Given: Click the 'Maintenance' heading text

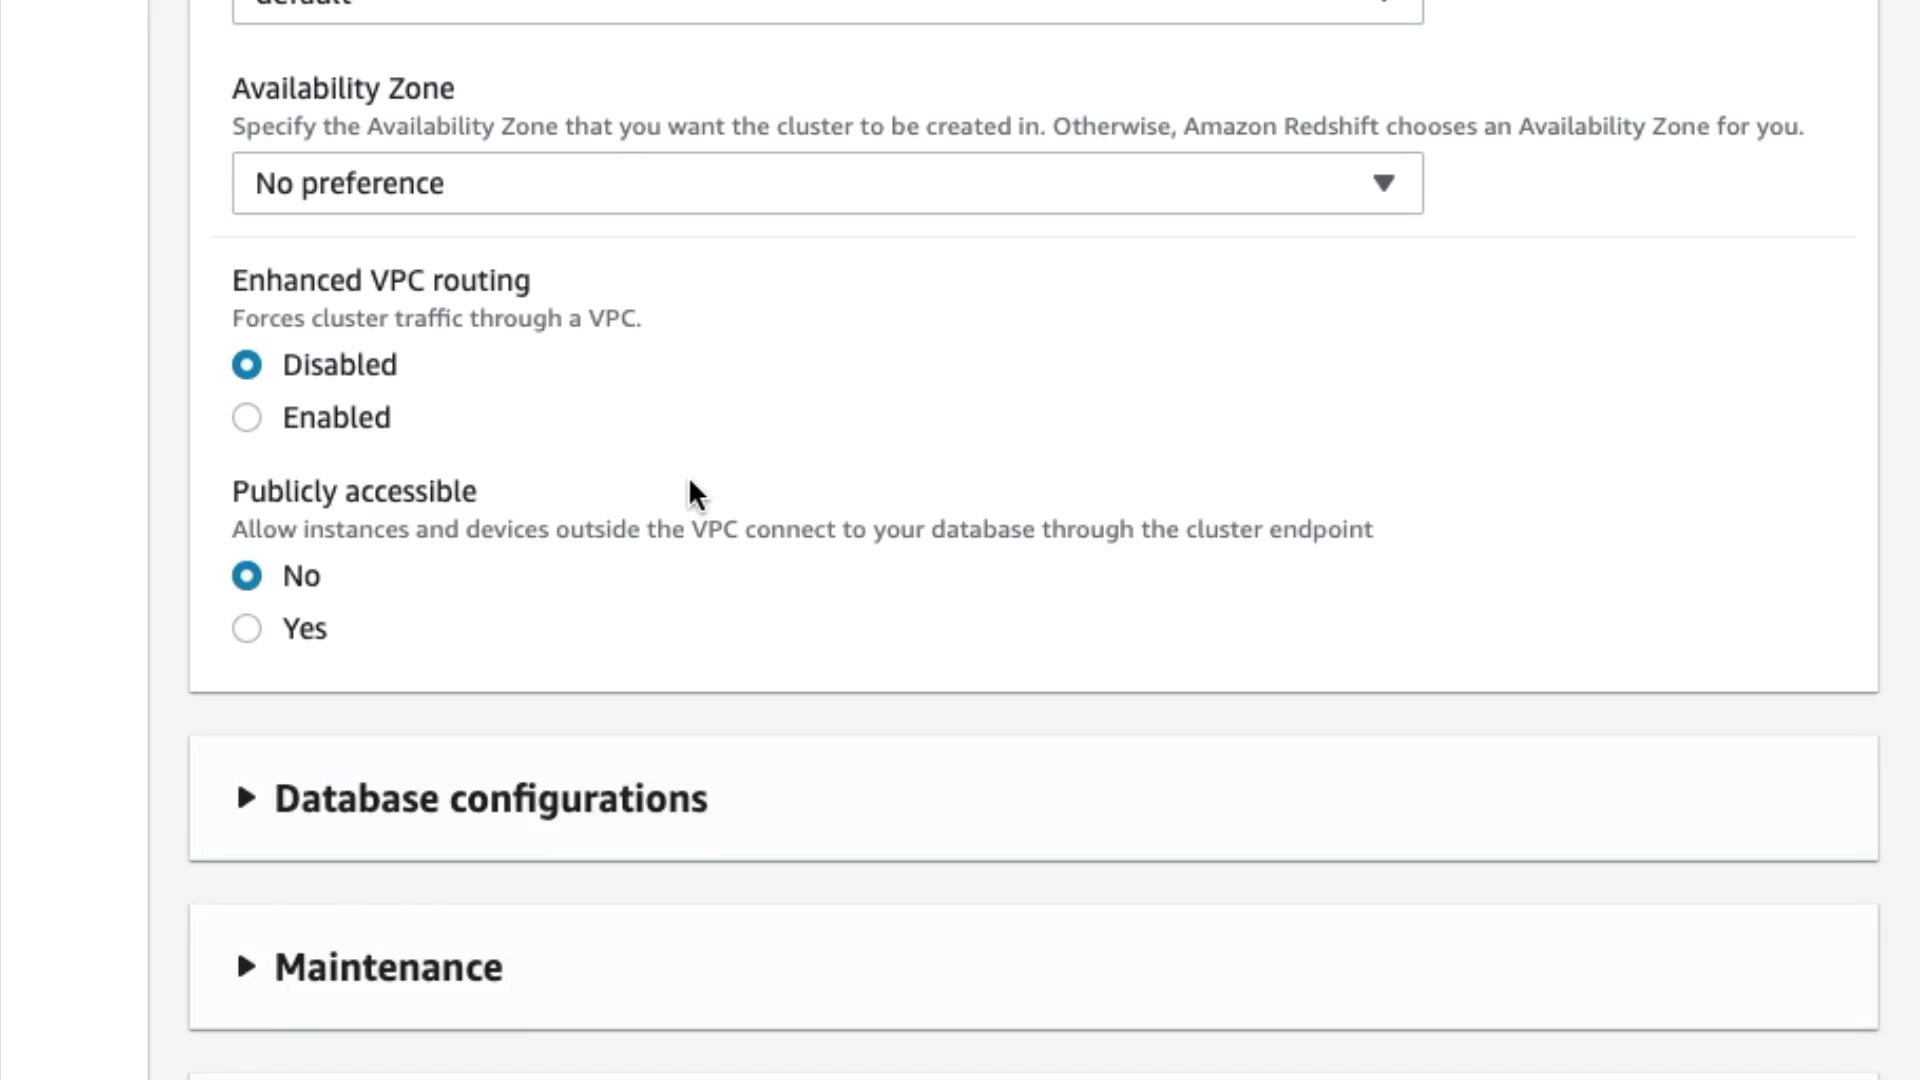Looking at the screenshot, I should [x=388, y=968].
